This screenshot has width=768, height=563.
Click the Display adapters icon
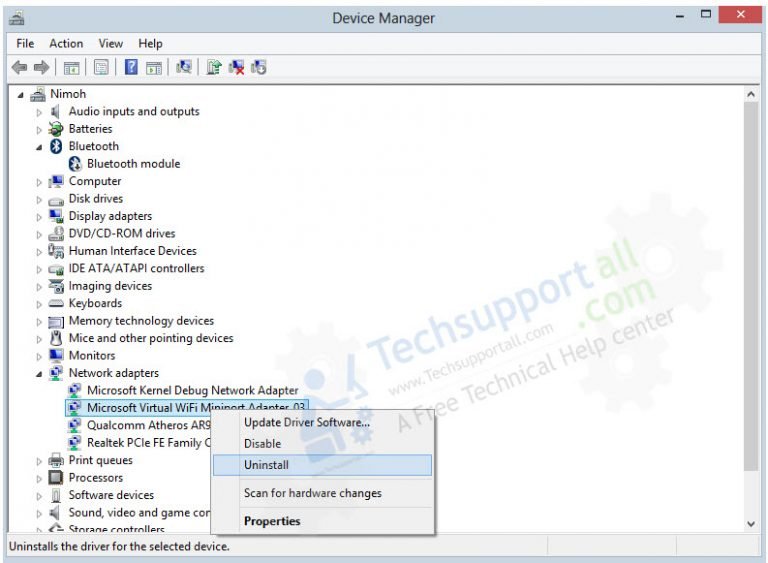56,216
